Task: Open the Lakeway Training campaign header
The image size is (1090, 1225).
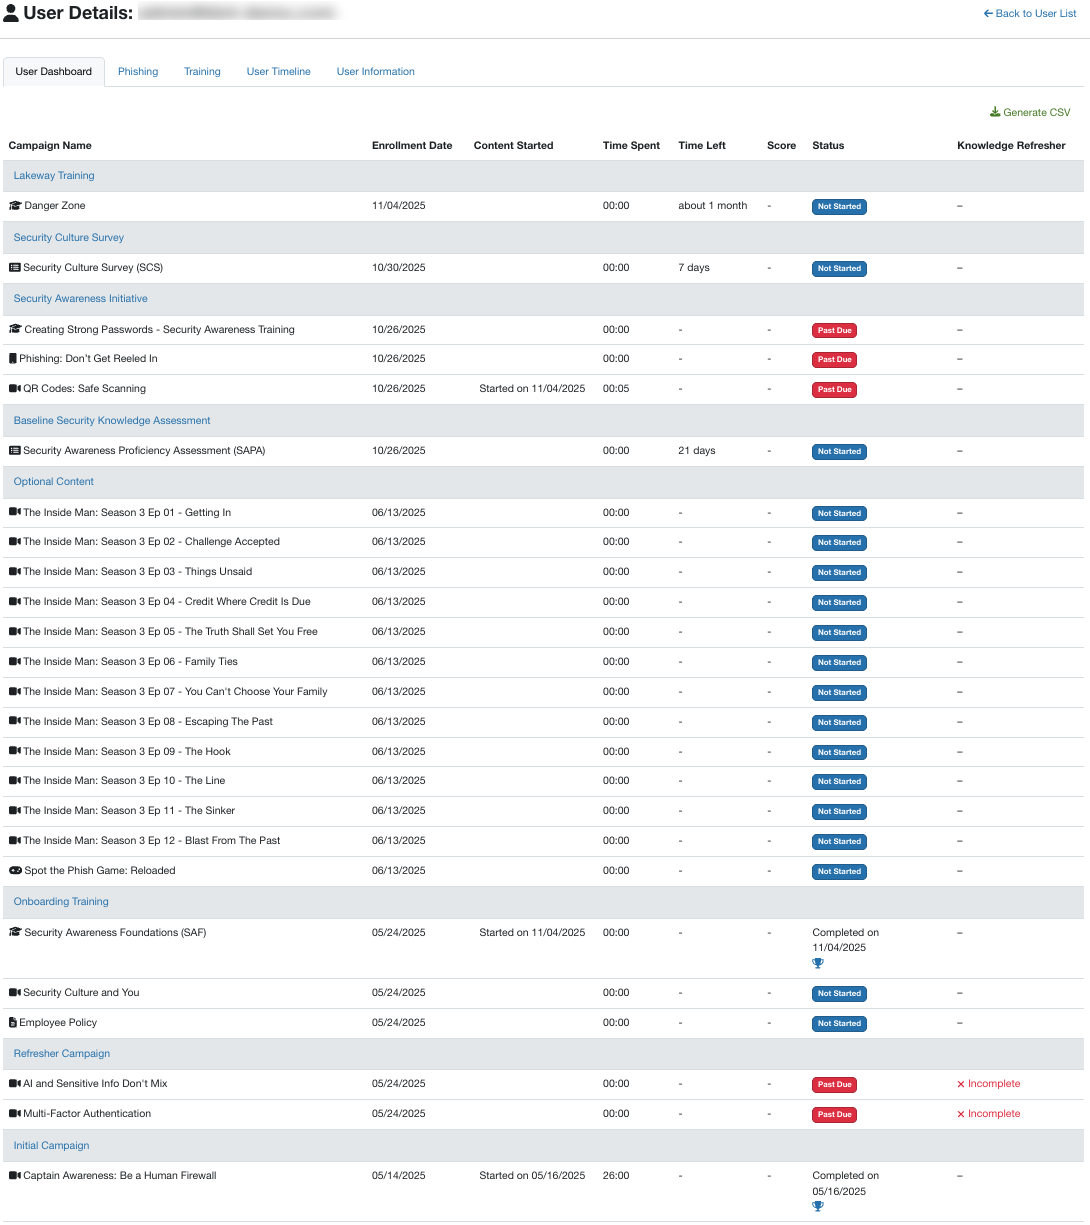Action: click(54, 175)
